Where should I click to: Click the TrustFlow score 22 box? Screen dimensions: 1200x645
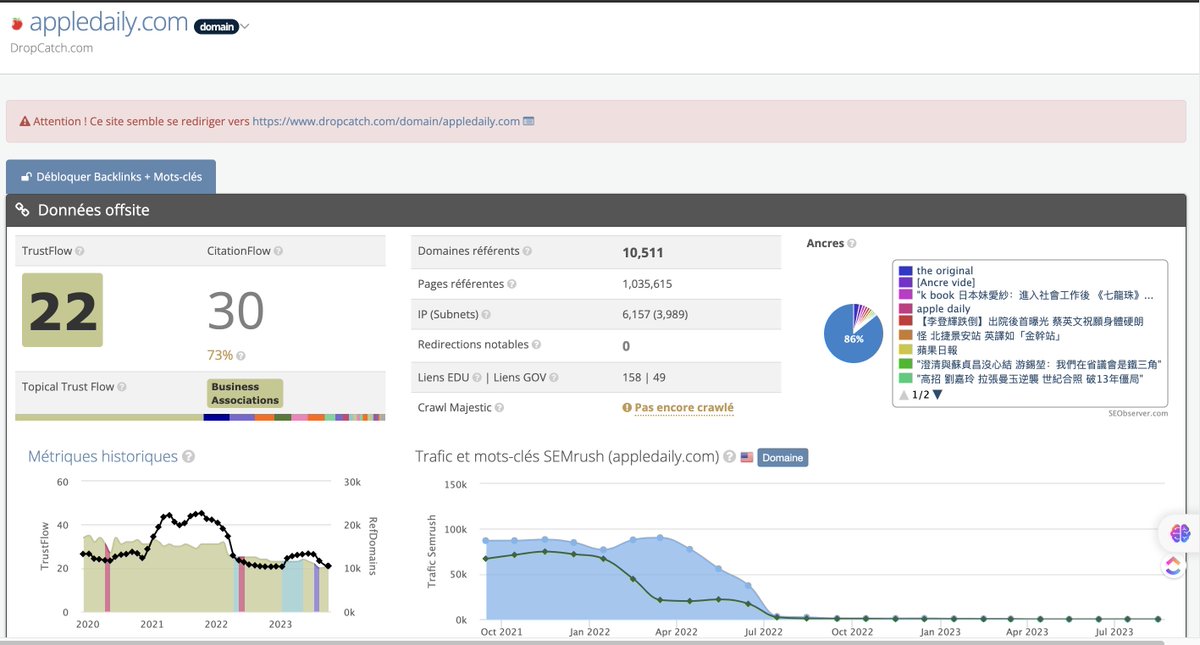pyautogui.click(x=62, y=310)
